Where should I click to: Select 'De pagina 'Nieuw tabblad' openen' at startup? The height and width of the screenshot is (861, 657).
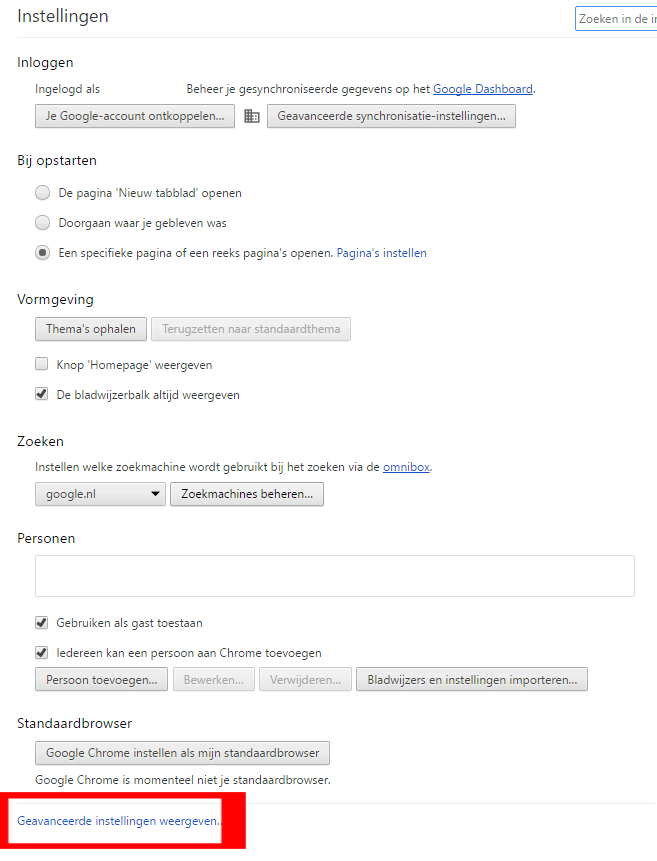[42, 192]
